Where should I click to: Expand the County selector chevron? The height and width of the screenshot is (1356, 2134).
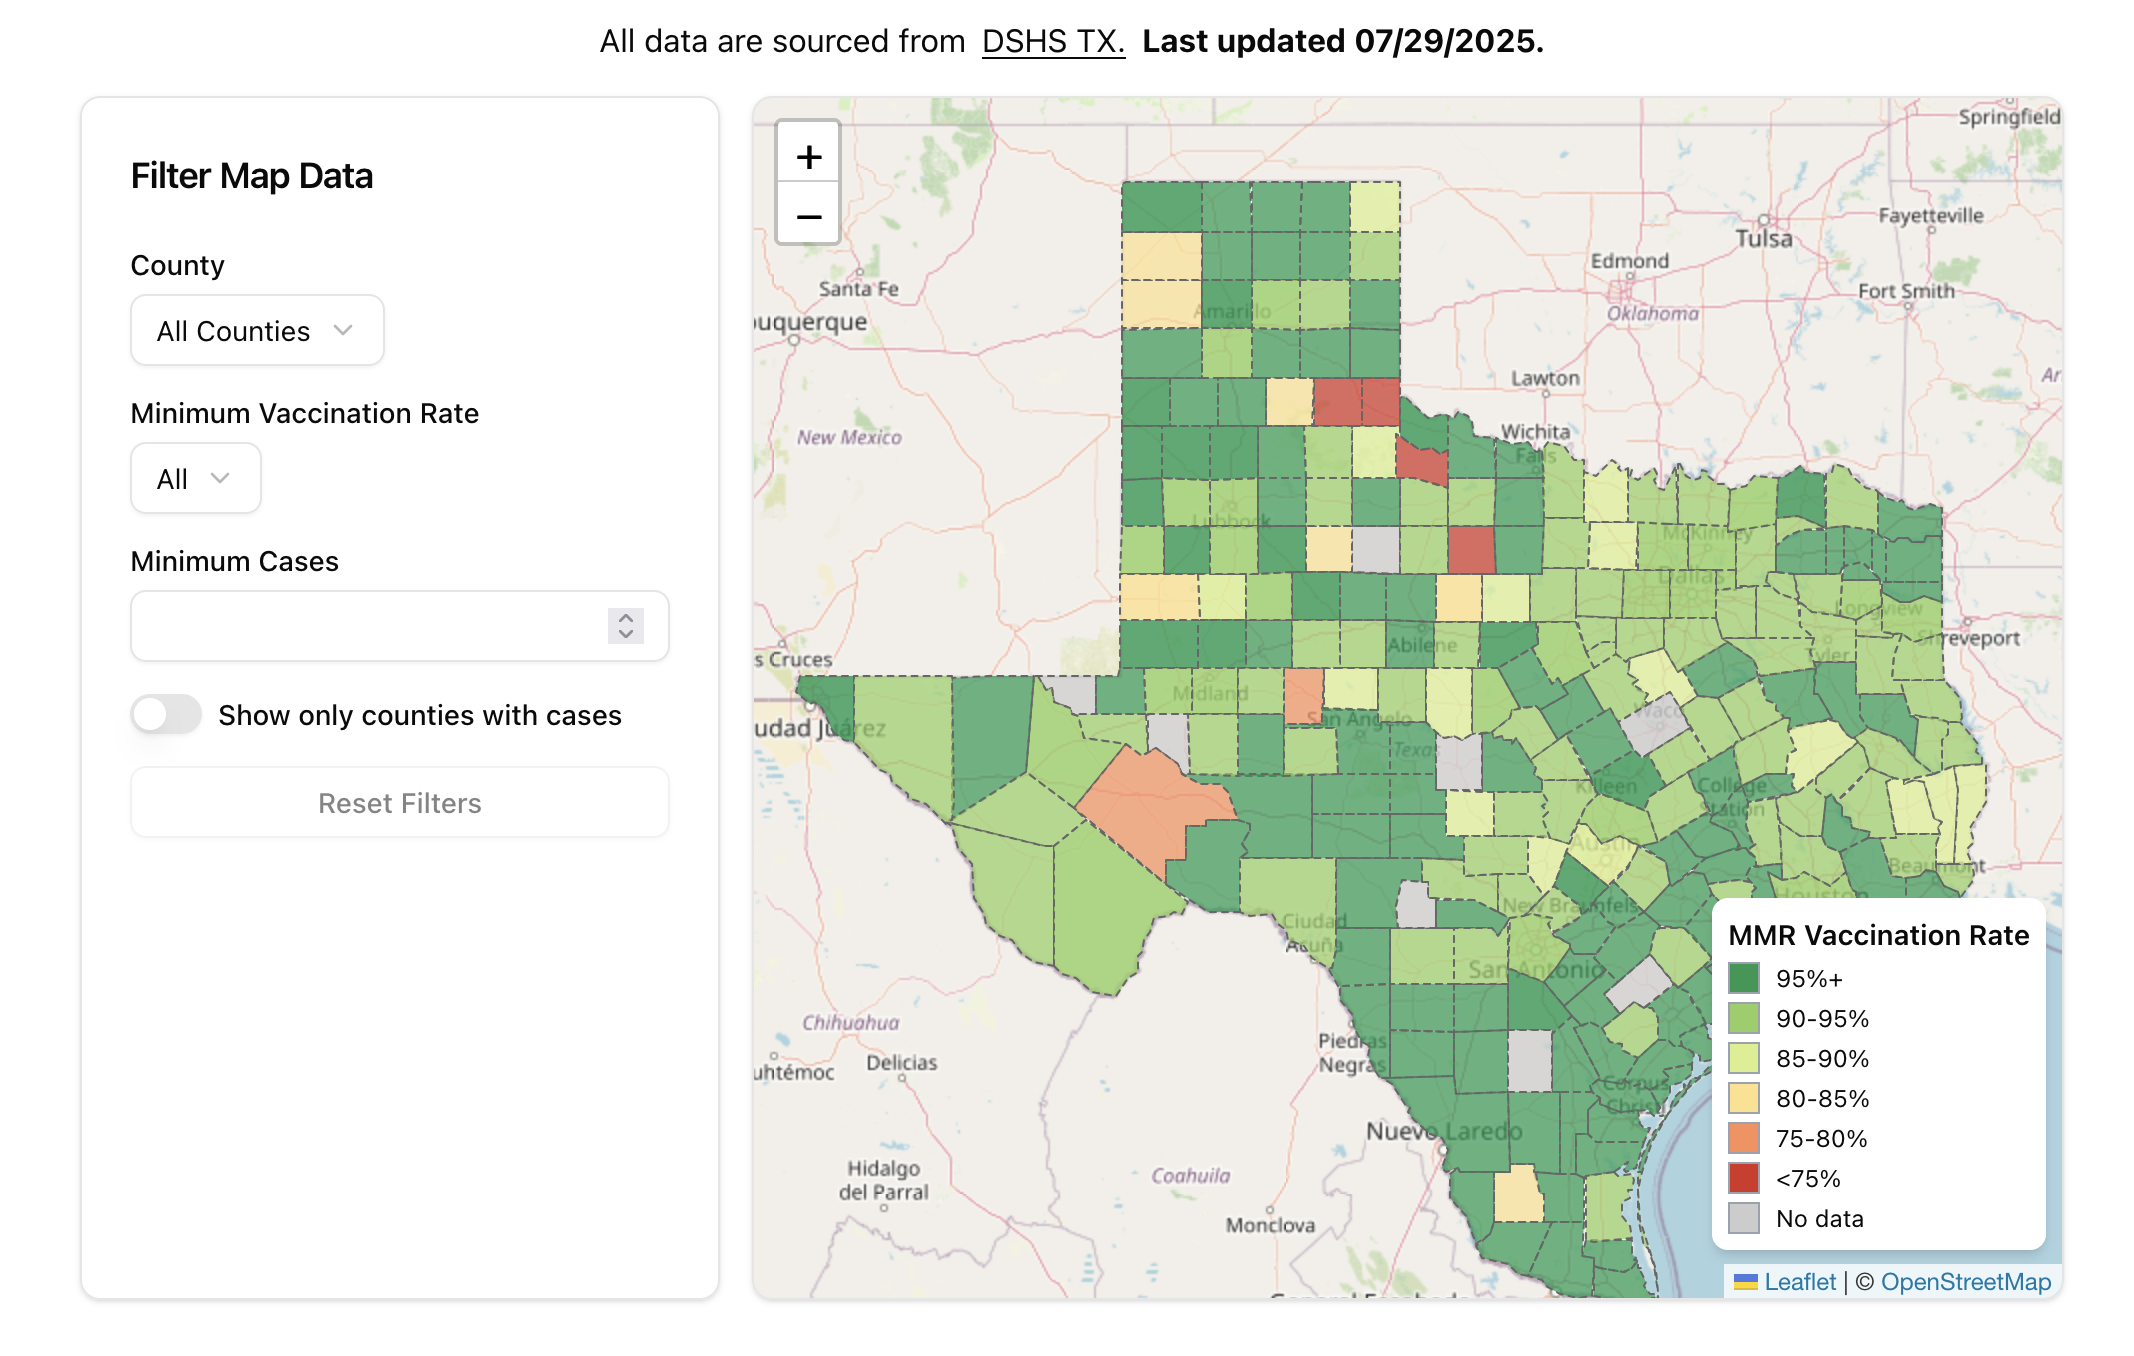pyautogui.click(x=343, y=330)
